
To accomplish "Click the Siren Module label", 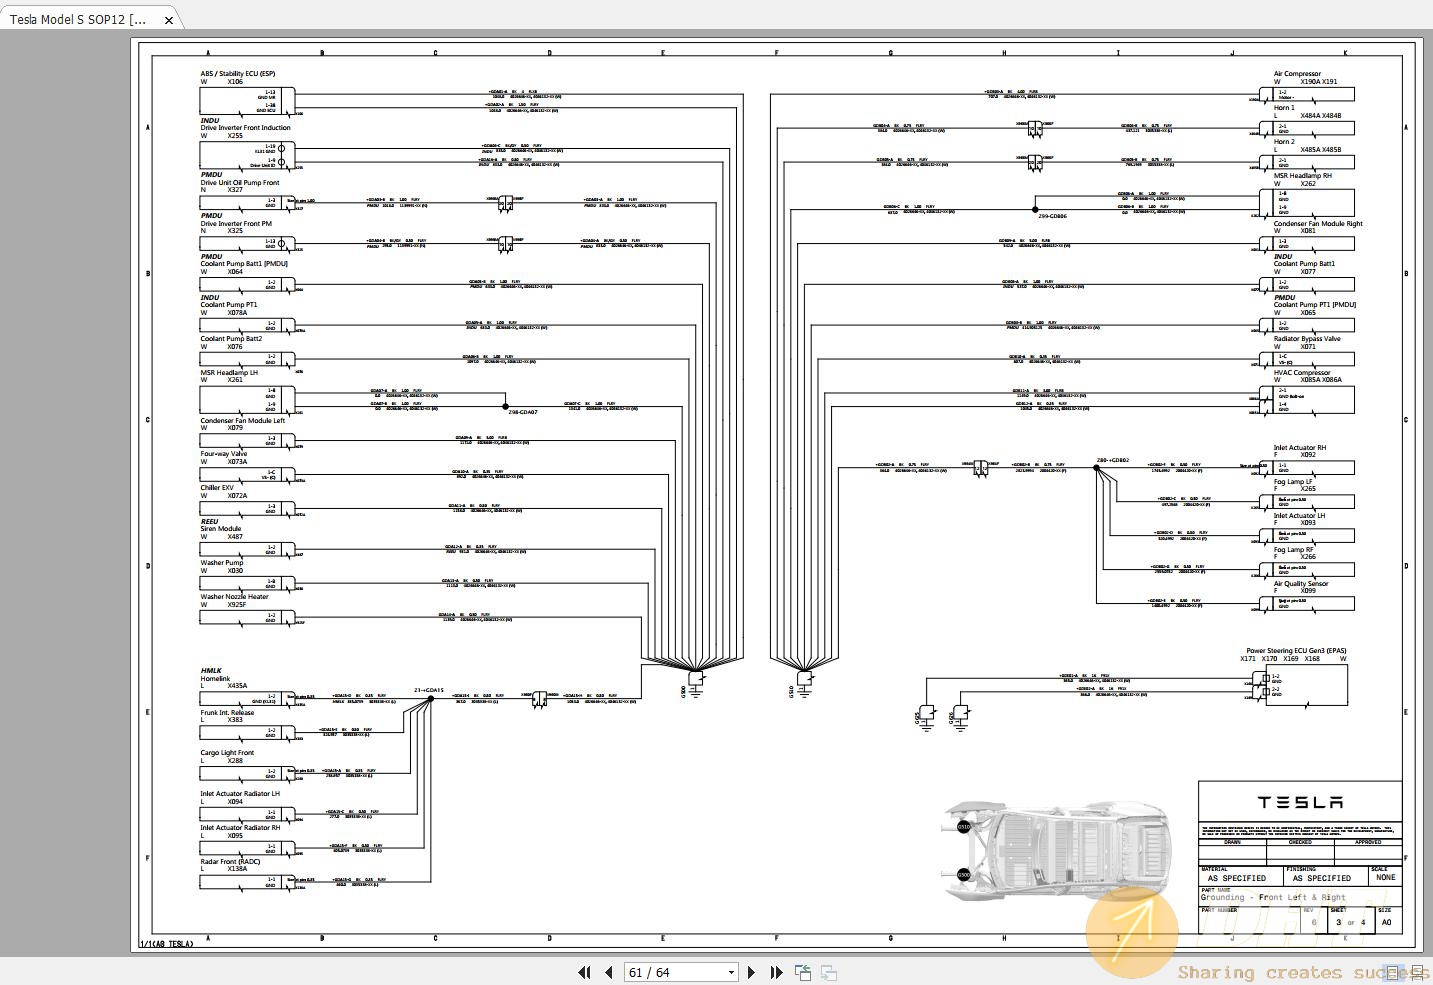I will pos(220,529).
